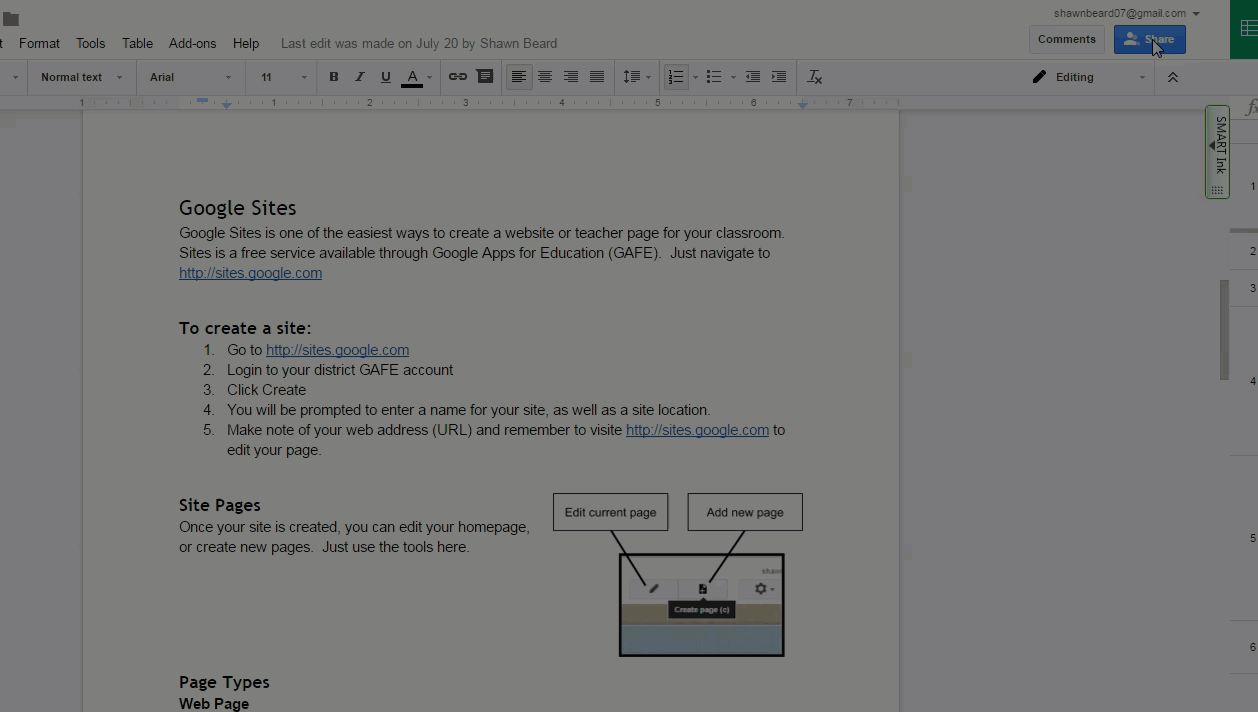Click the blue Share button
Viewport: 1258px width, 712px height.
(x=1149, y=39)
